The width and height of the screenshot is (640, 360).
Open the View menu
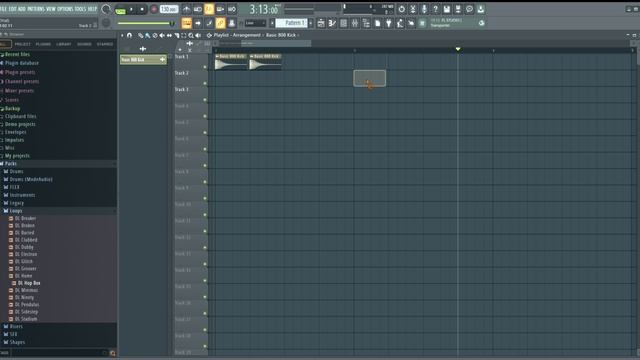pos(51,9)
